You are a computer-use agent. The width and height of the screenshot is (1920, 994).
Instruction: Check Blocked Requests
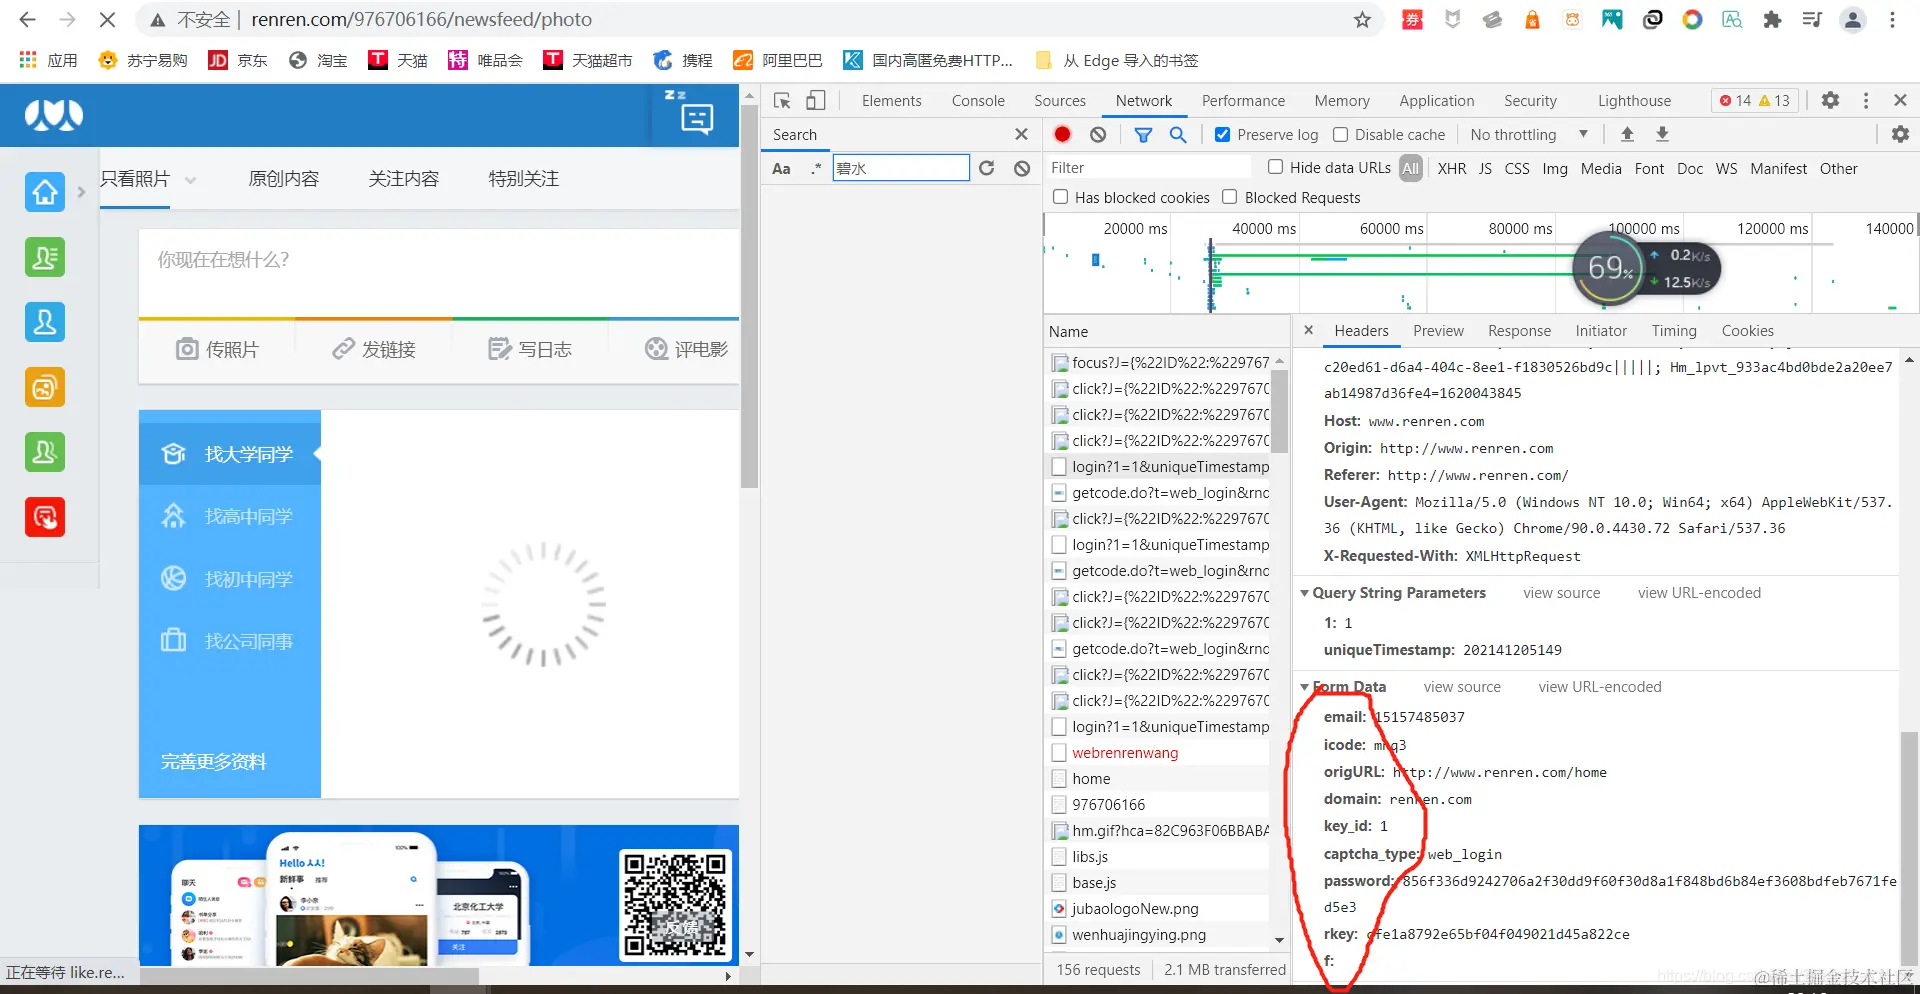[1230, 197]
